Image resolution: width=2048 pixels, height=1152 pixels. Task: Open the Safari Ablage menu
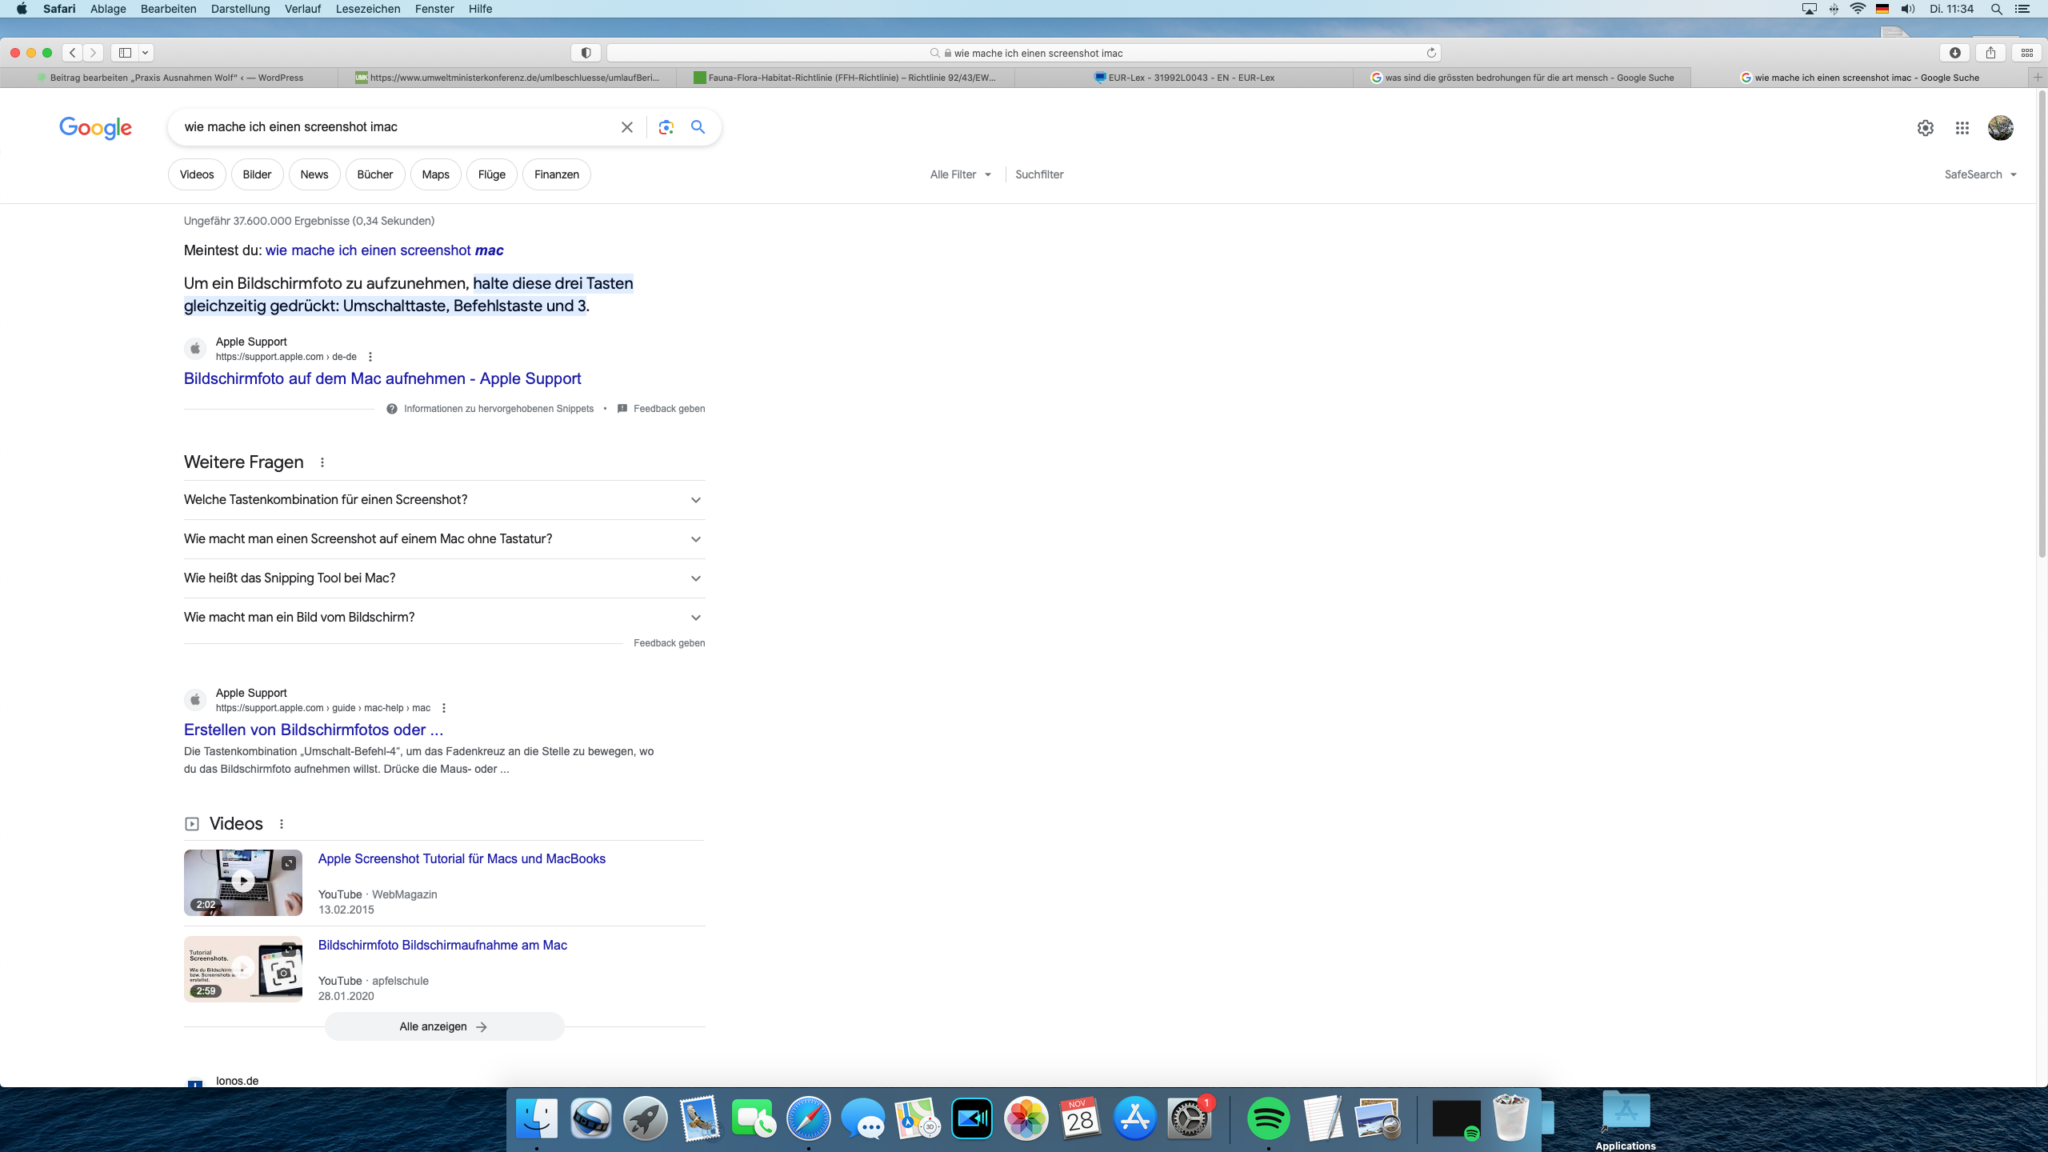108,9
